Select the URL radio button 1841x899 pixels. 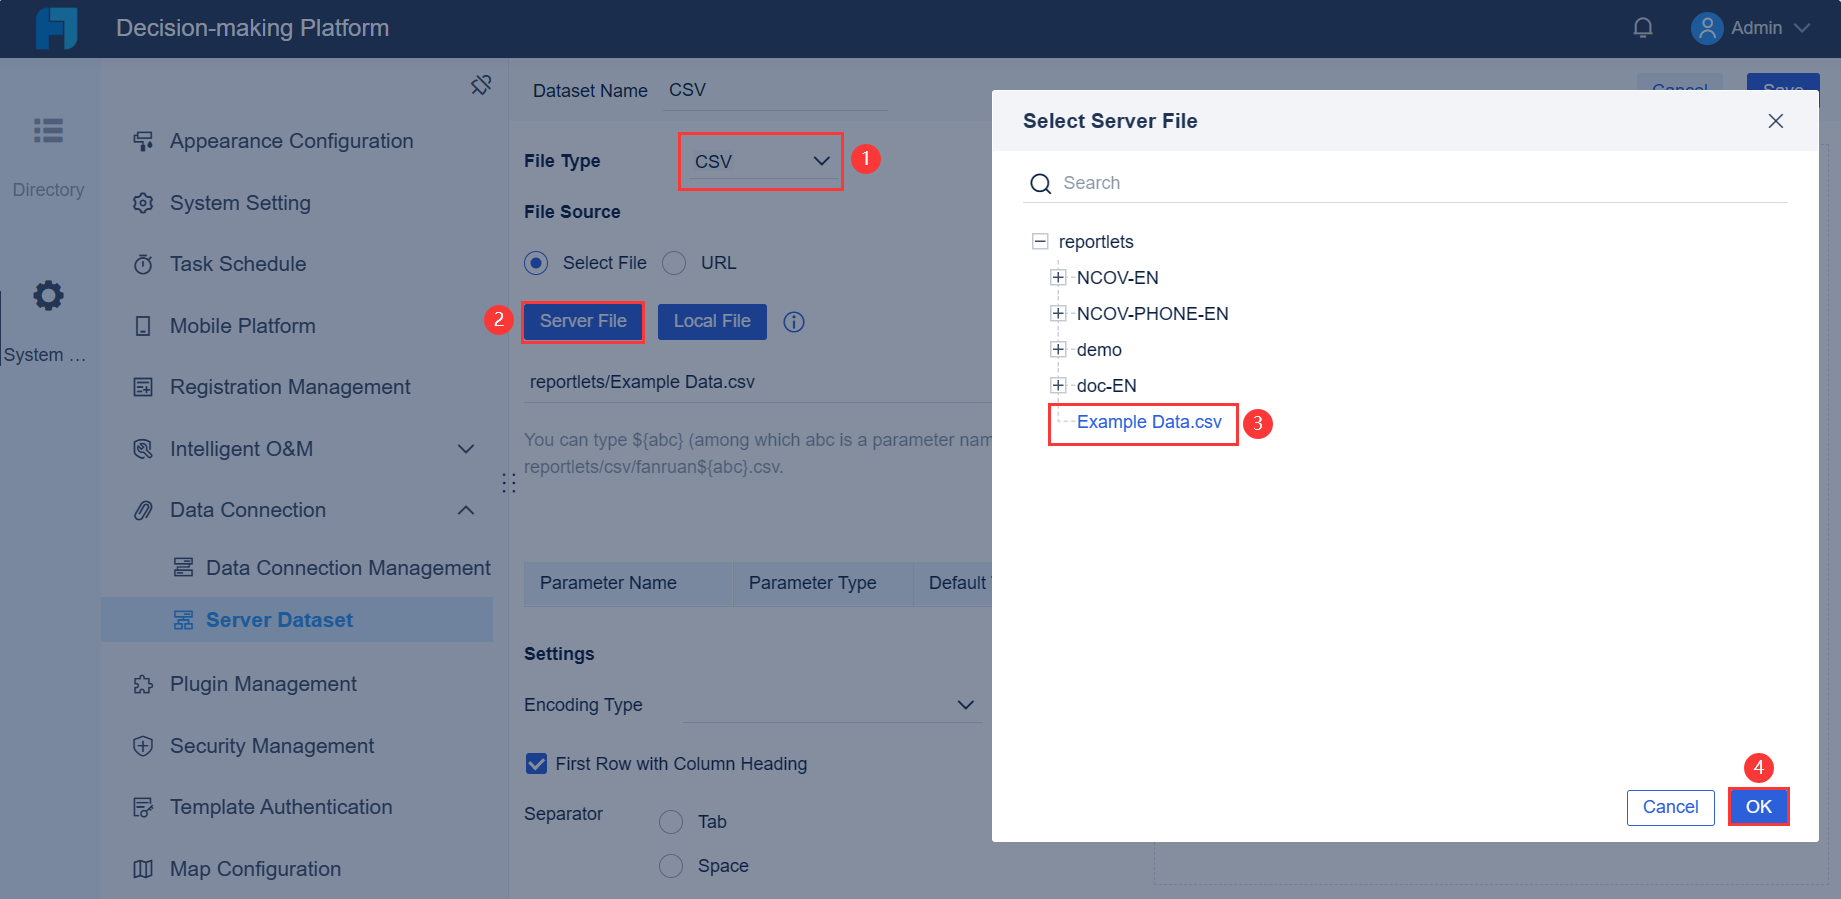tap(675, 263)
